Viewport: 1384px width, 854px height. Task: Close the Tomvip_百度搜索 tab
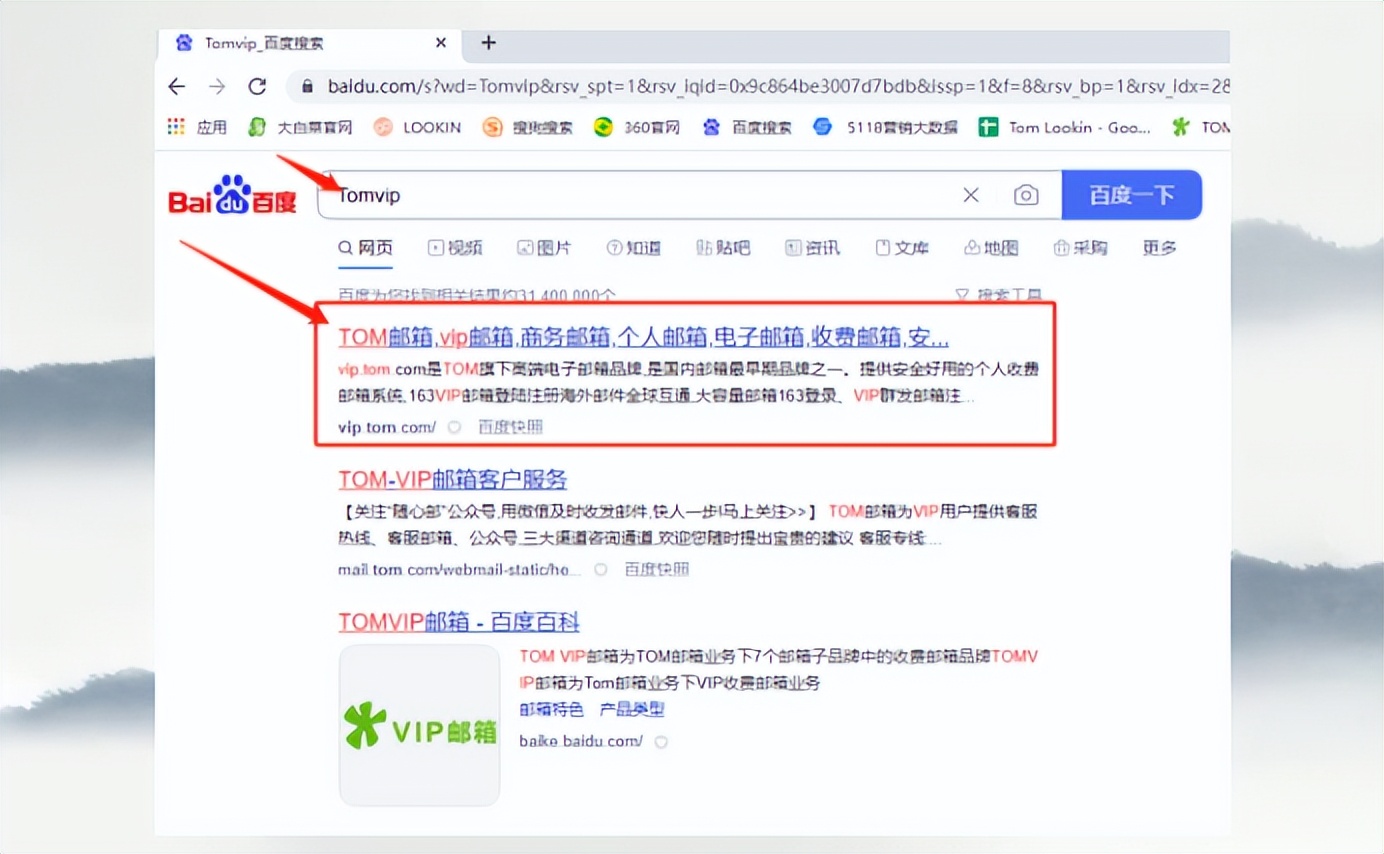point(441,43)
